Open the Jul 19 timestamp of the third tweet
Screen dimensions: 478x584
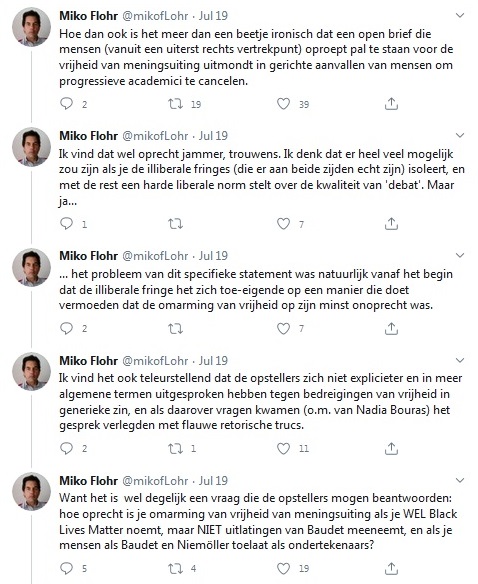(x=213, y=256)
